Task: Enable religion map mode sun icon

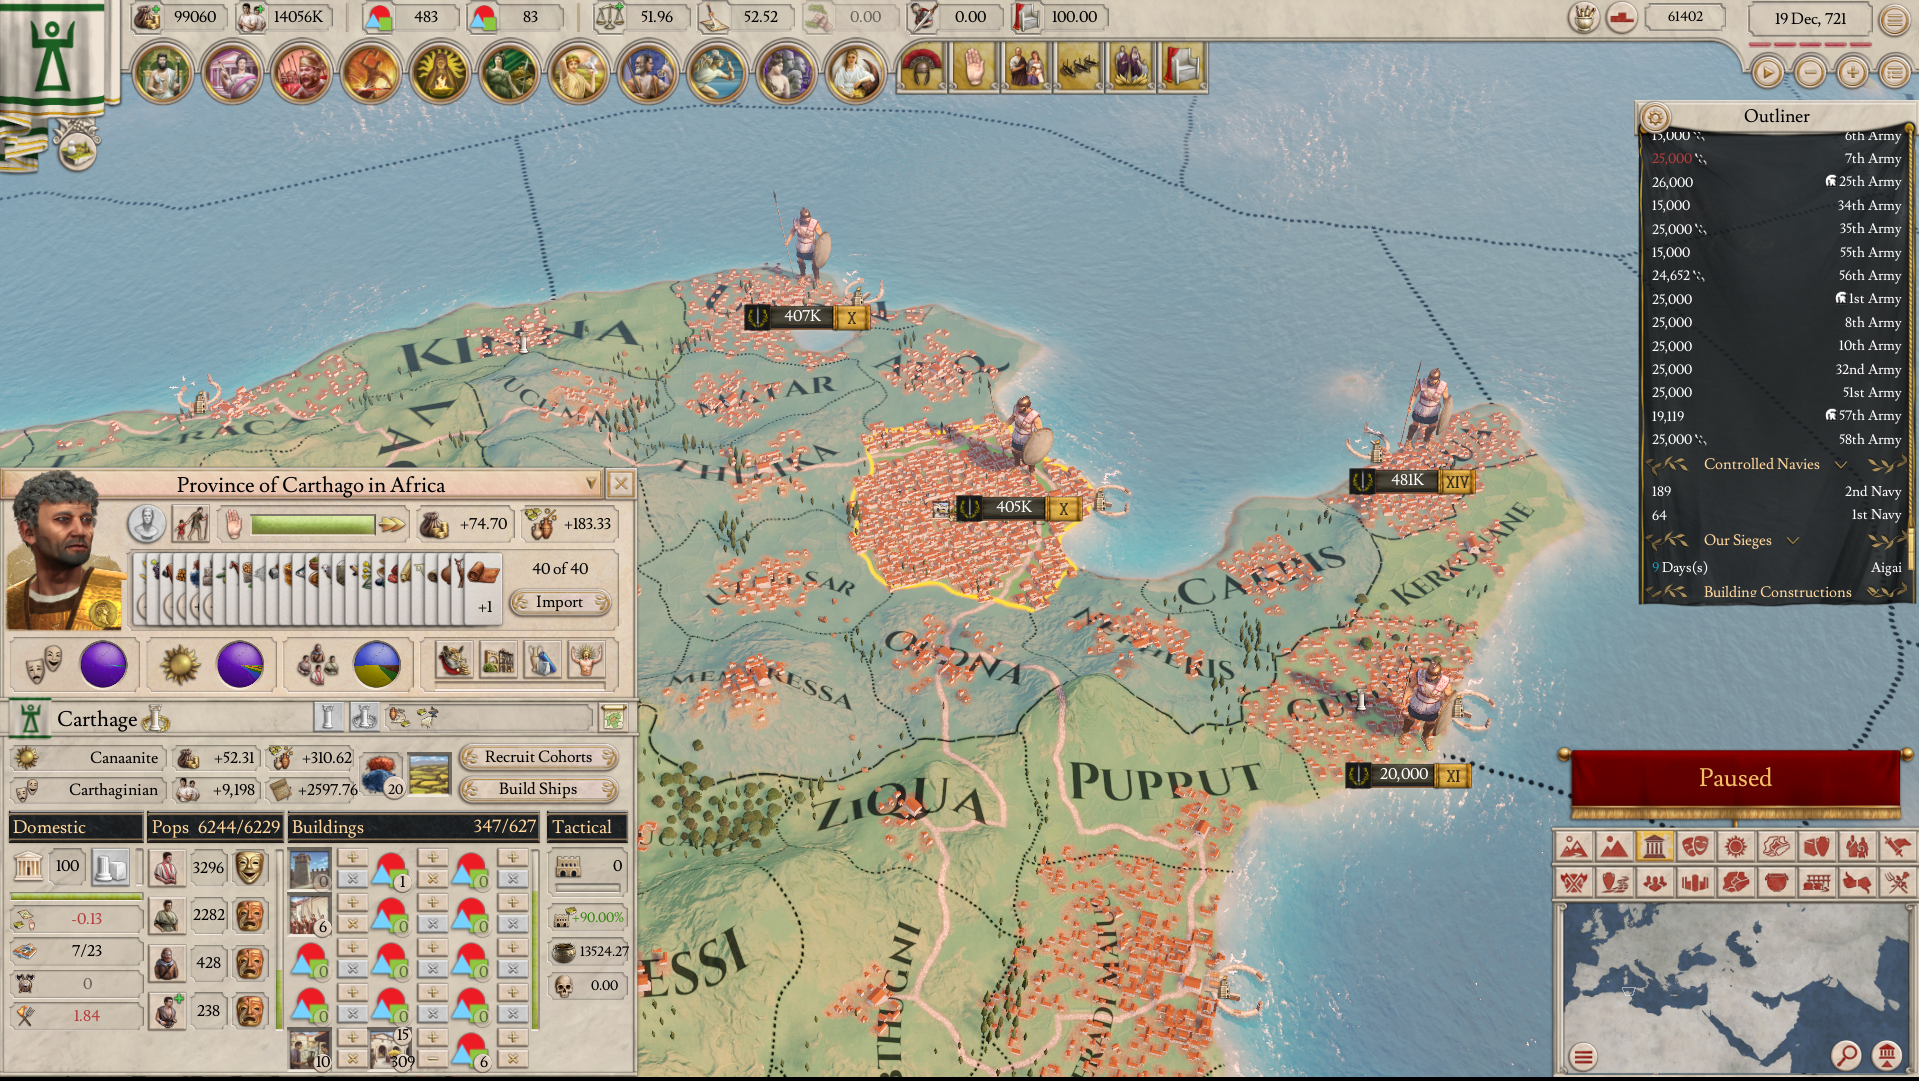Action: pyautogui.click(x=1736, y=848)
